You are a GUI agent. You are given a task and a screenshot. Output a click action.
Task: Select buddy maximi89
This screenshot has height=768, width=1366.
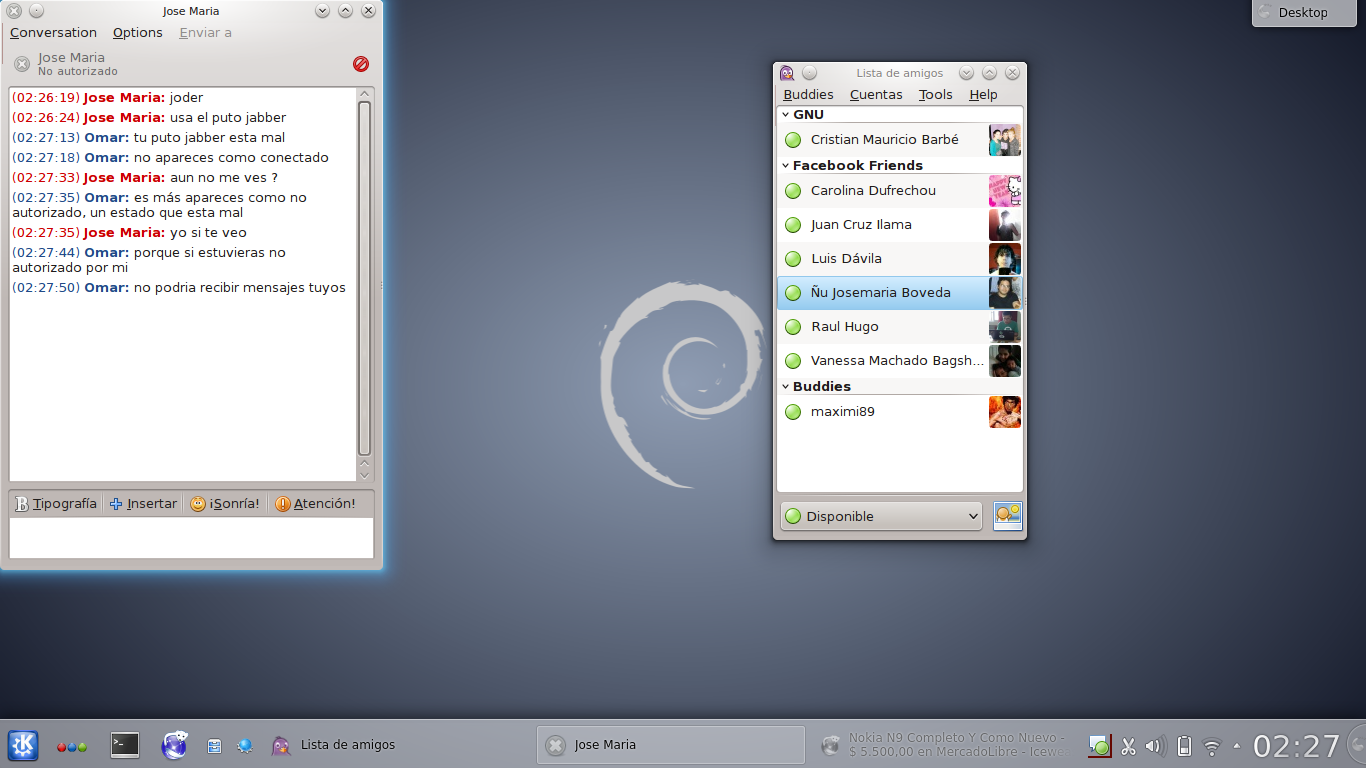pyautogui.click(x=900, y=412)
